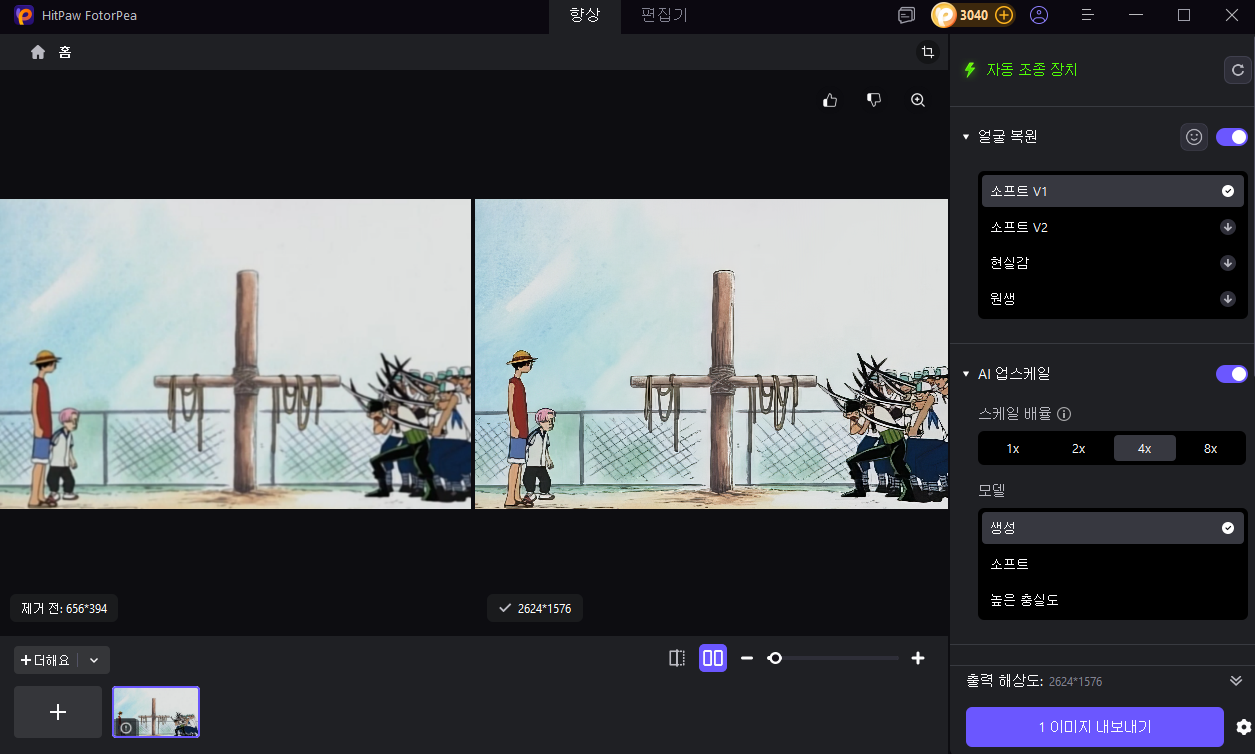Screen dimensions: 1255x754
Task: Click the 더해요 add button
Action: [46, 660]
